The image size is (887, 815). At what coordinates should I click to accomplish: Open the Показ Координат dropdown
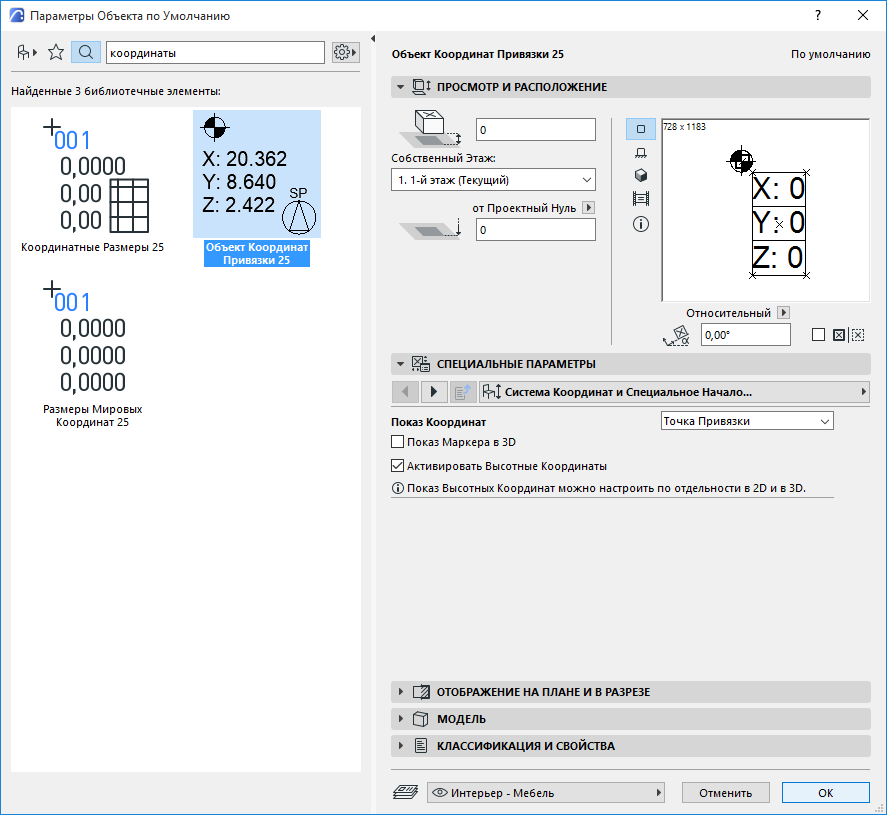point(747,421)
